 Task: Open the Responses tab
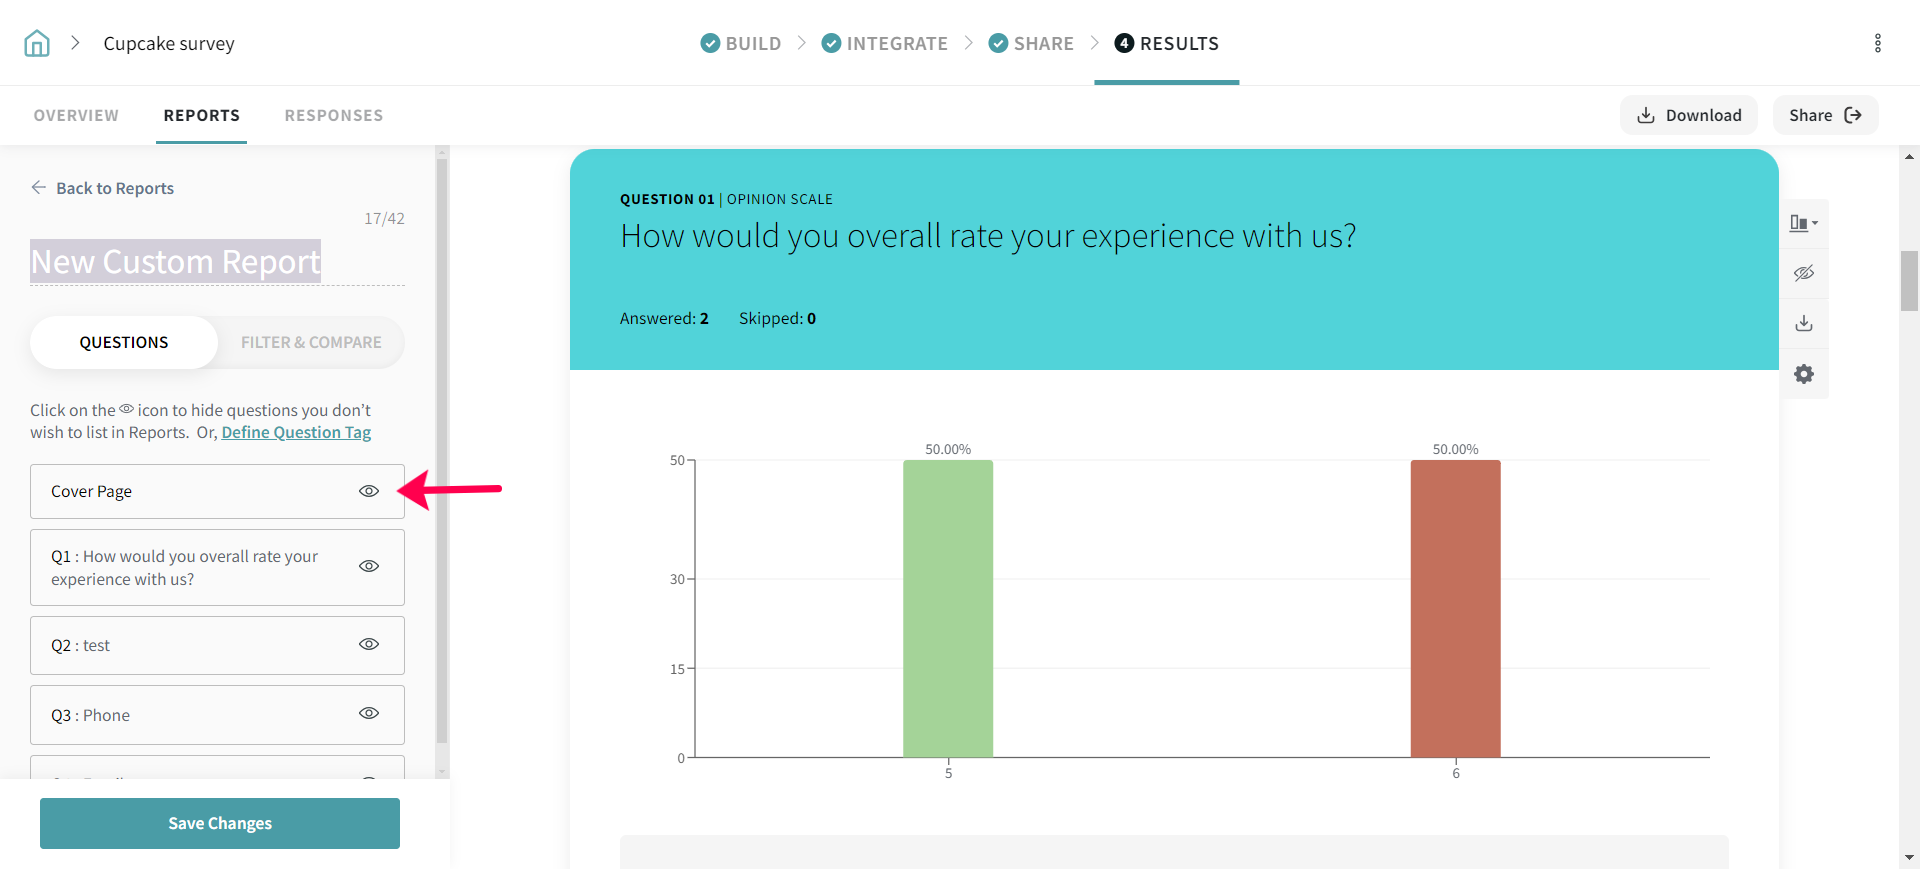click(333, 115)
